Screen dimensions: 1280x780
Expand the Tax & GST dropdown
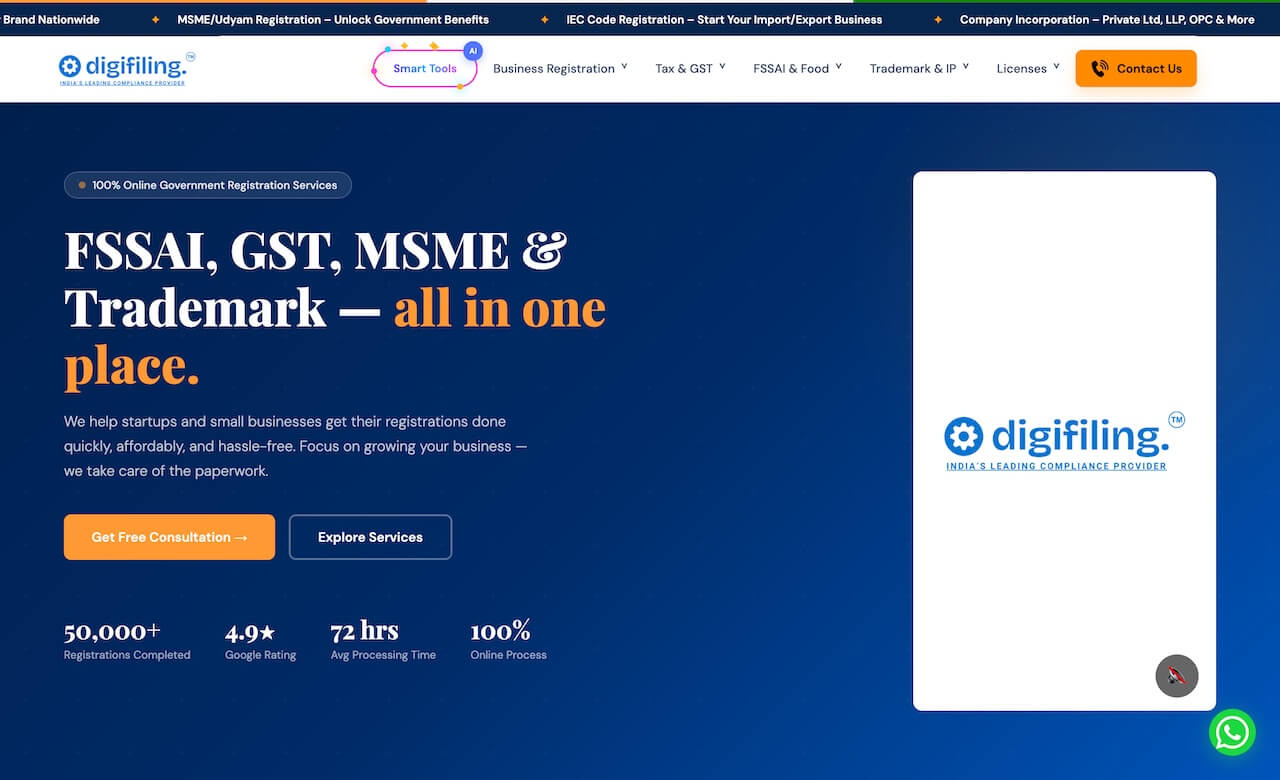[x=690, y=69]
